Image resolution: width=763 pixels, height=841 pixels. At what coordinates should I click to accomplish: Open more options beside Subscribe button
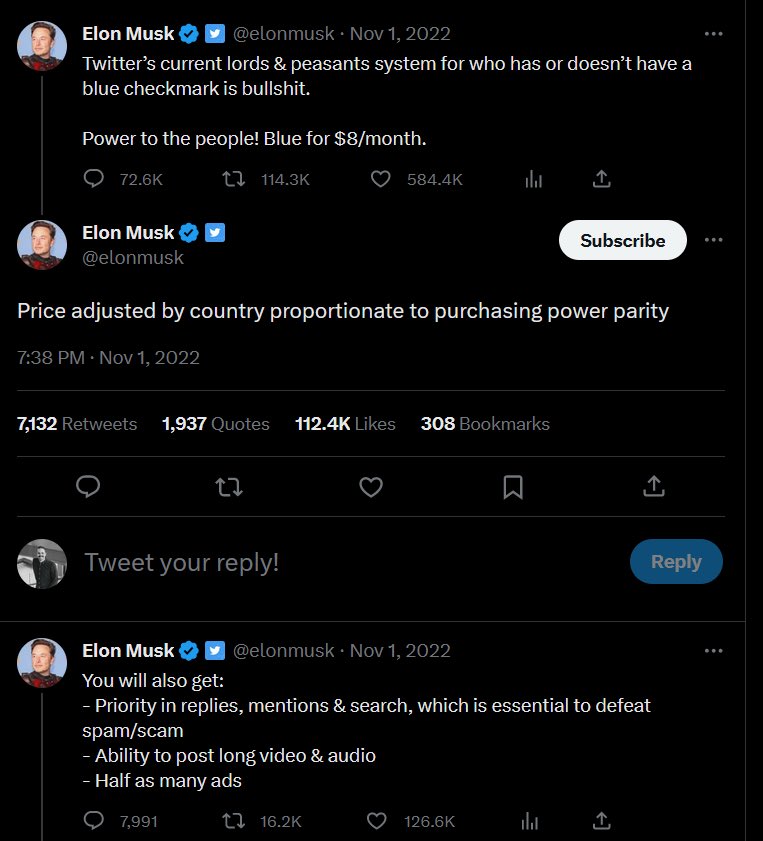point(713,240)
